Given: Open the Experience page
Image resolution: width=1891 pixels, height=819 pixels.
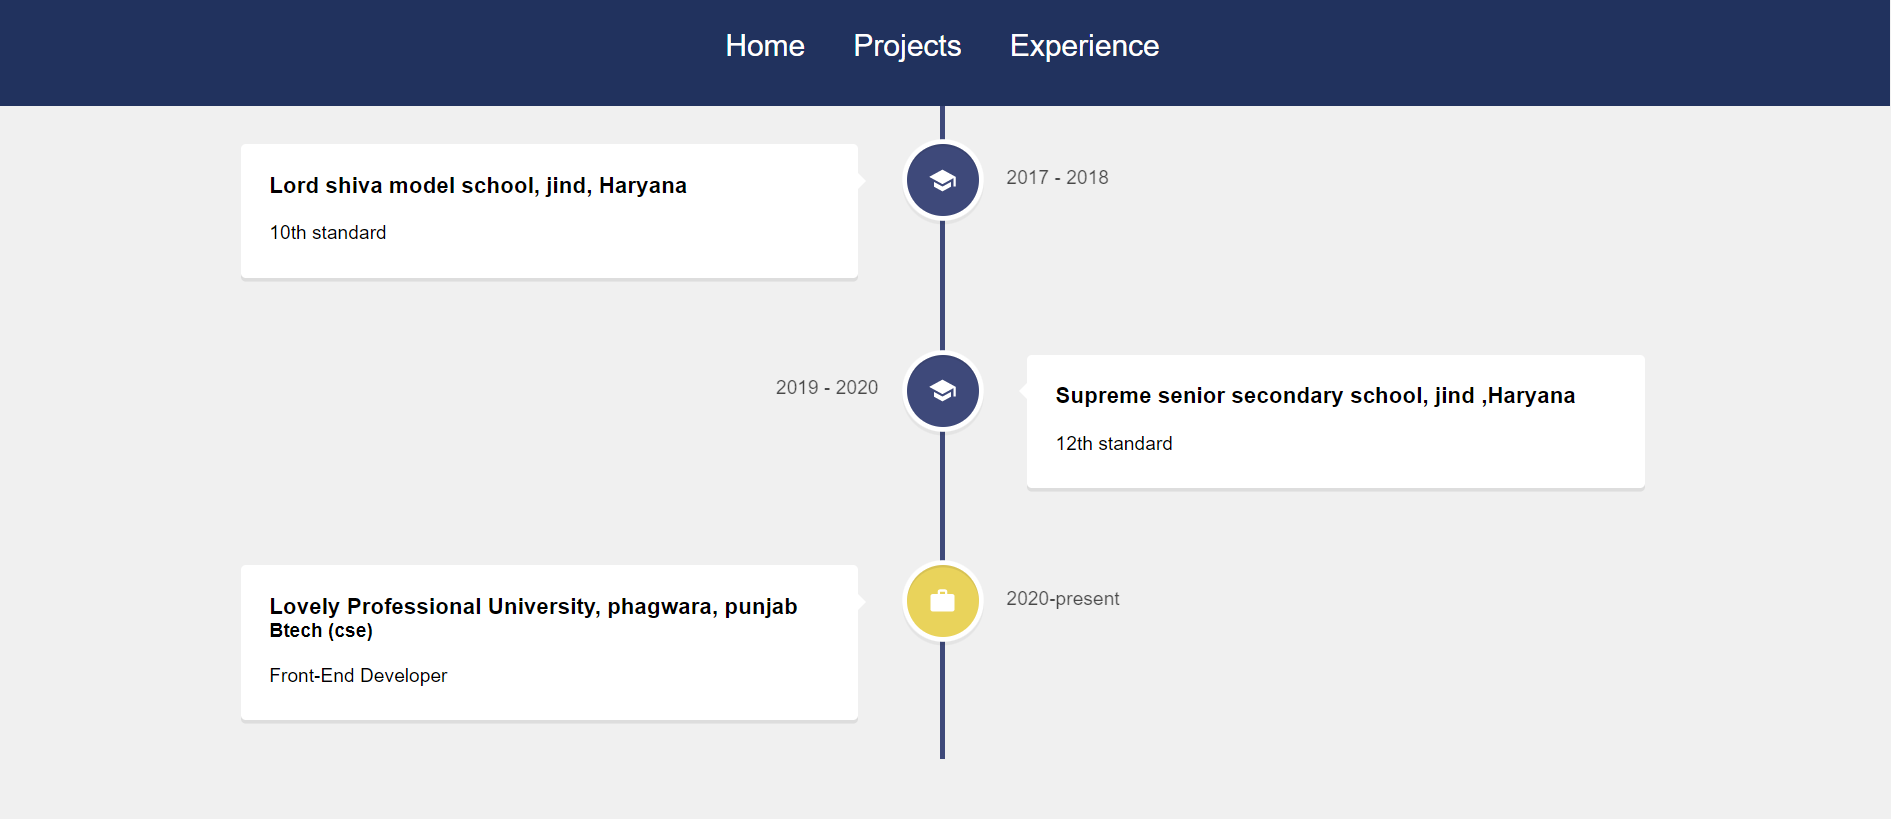Looking at the screenshot, I should point(1084,46).
